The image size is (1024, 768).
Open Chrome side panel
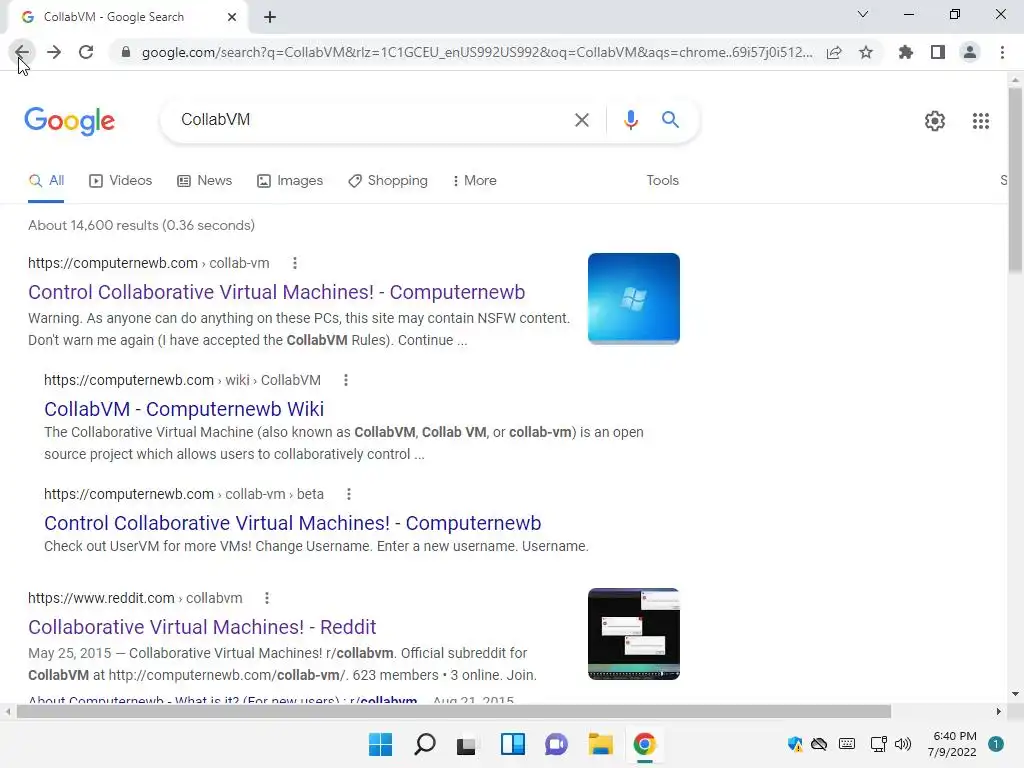point(938,52)
